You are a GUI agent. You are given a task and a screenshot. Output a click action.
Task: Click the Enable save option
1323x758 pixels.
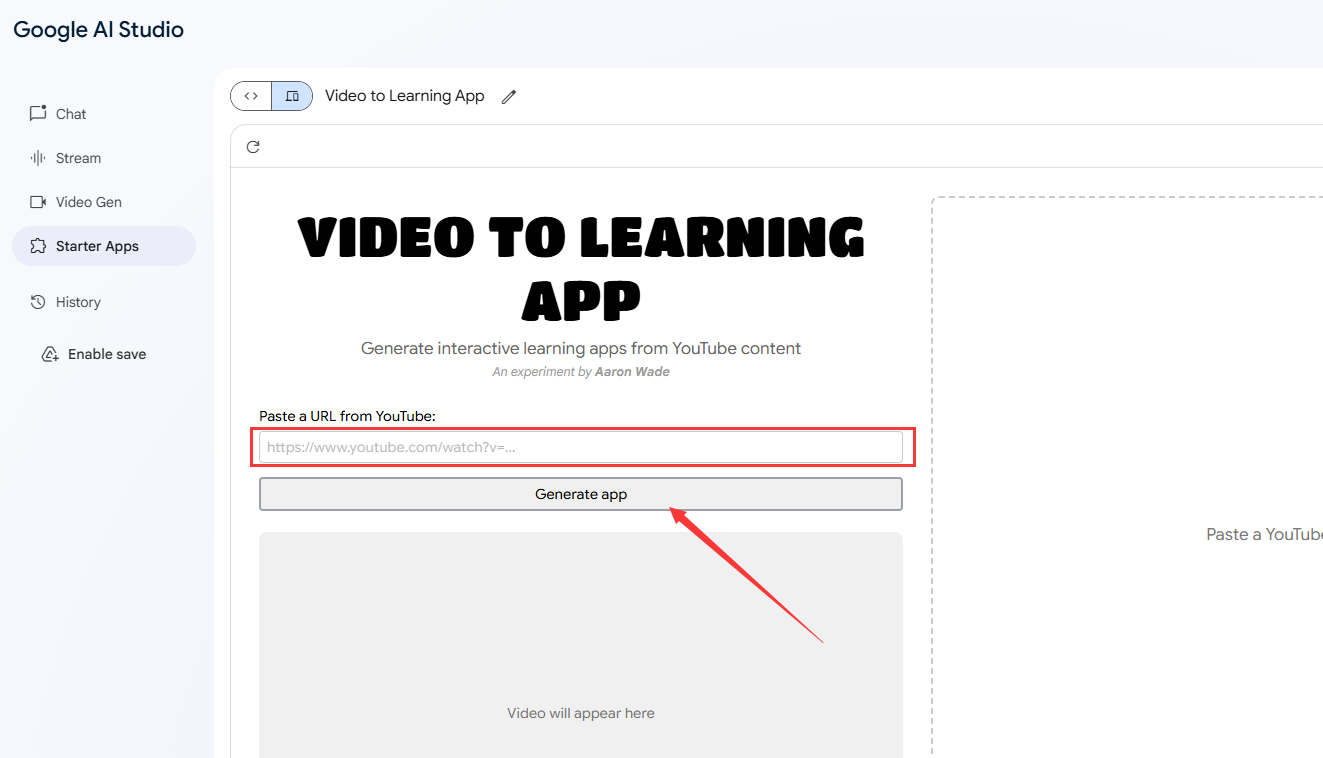tap(94, 354)
